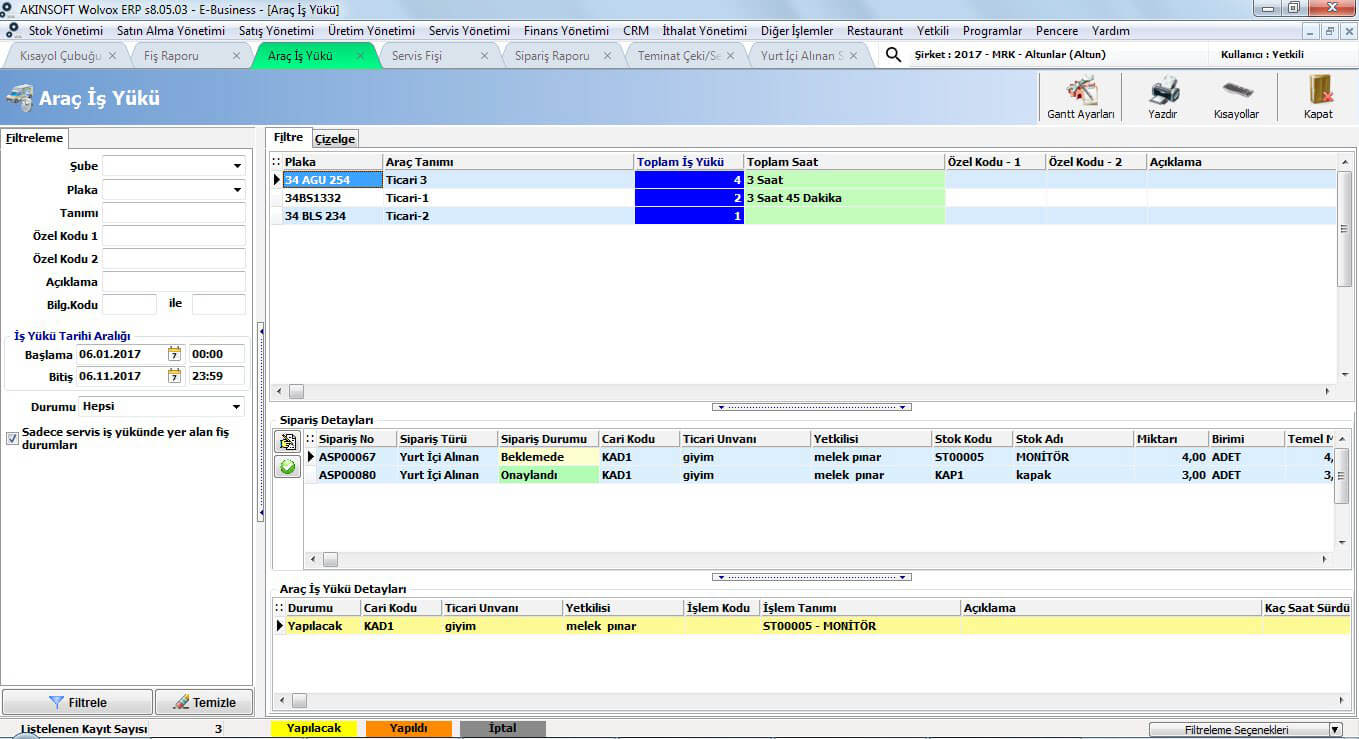1359x739 pixels.
Task: Click the yellow Yapılacak status legend
Action: point(314,729)
